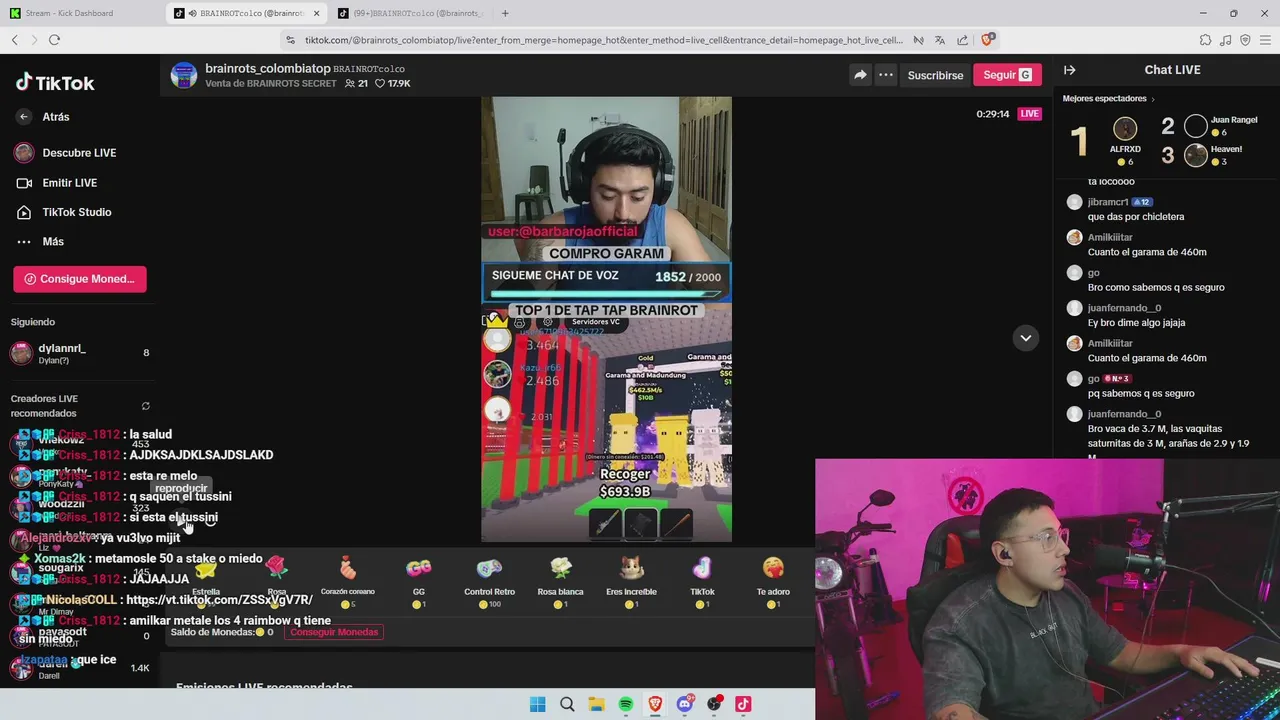Open the Windows Start menu
Viewport: 1280px width, 720px height.
pyautogui.click(x=537, y=704)
